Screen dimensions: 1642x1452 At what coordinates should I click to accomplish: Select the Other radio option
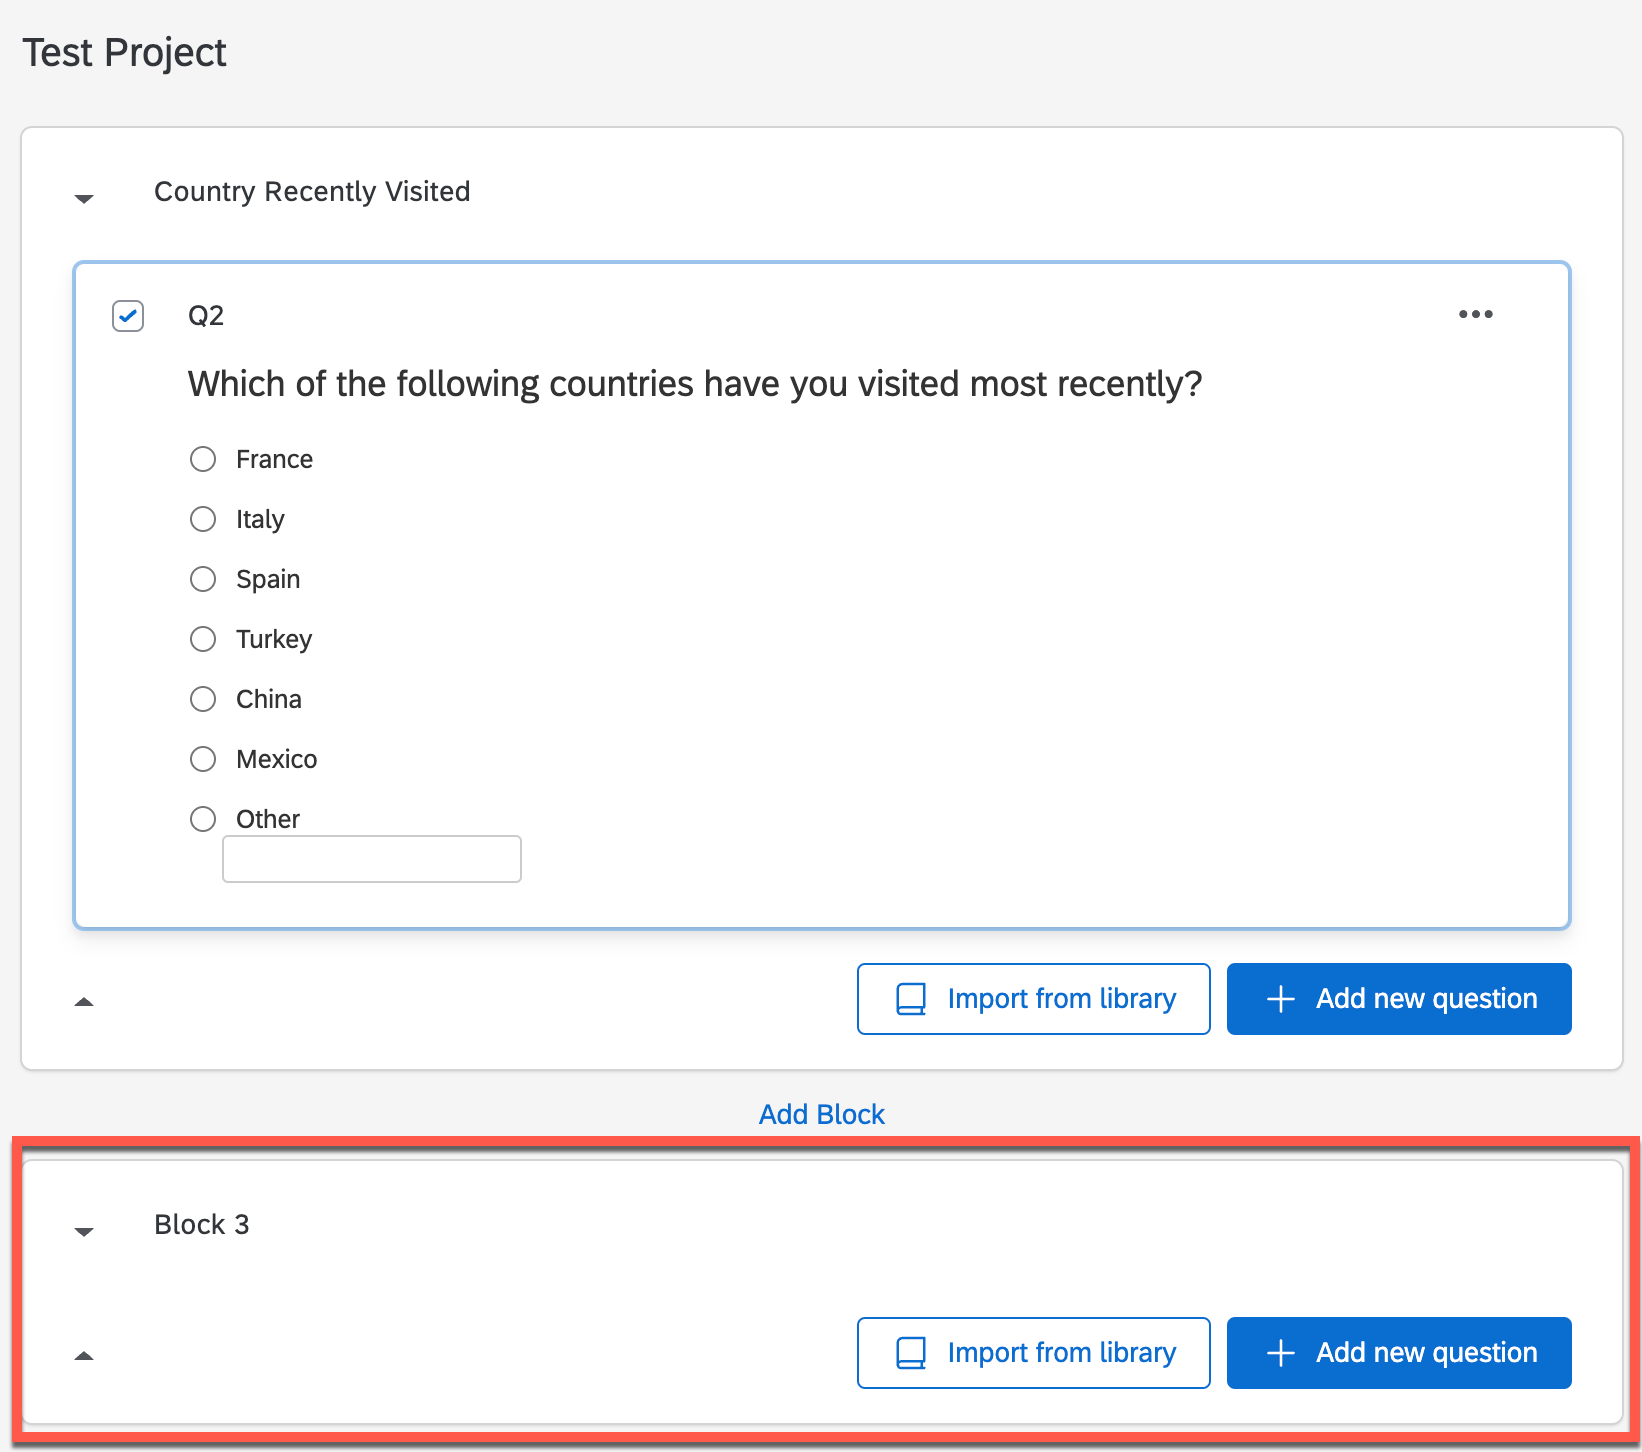click(x=203, y=819)
